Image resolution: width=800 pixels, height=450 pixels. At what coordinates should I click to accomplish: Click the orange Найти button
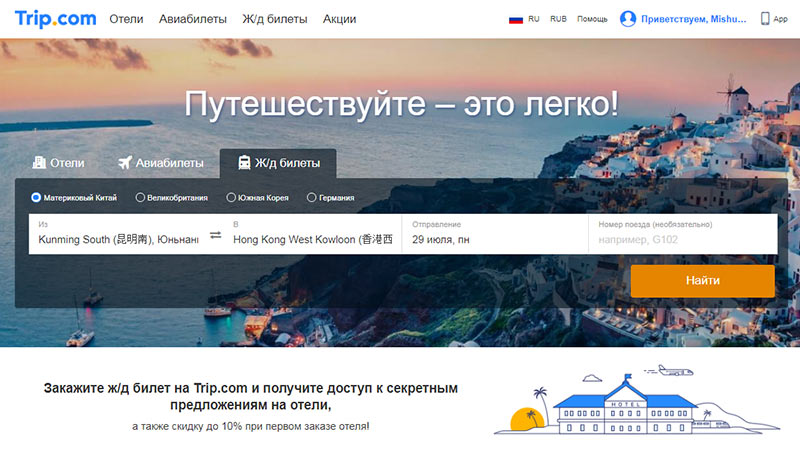[703, 281]
